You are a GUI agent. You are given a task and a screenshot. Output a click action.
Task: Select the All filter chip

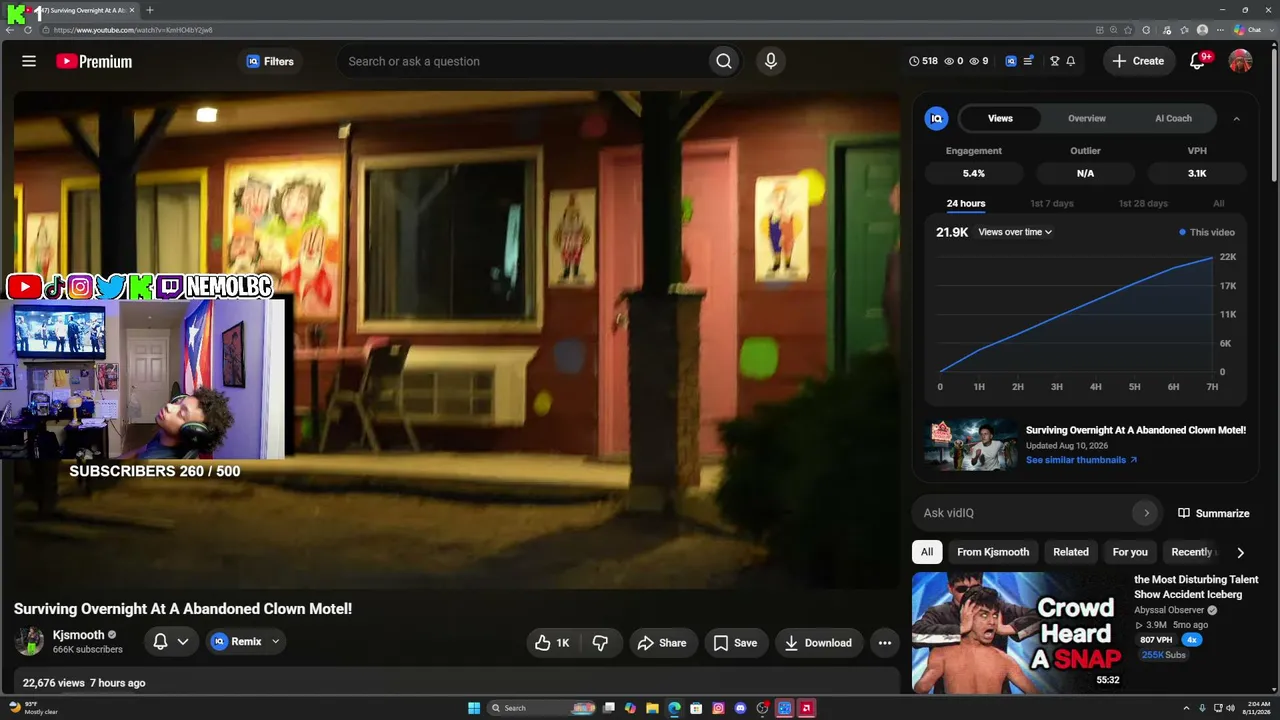[x=927, y=552]
